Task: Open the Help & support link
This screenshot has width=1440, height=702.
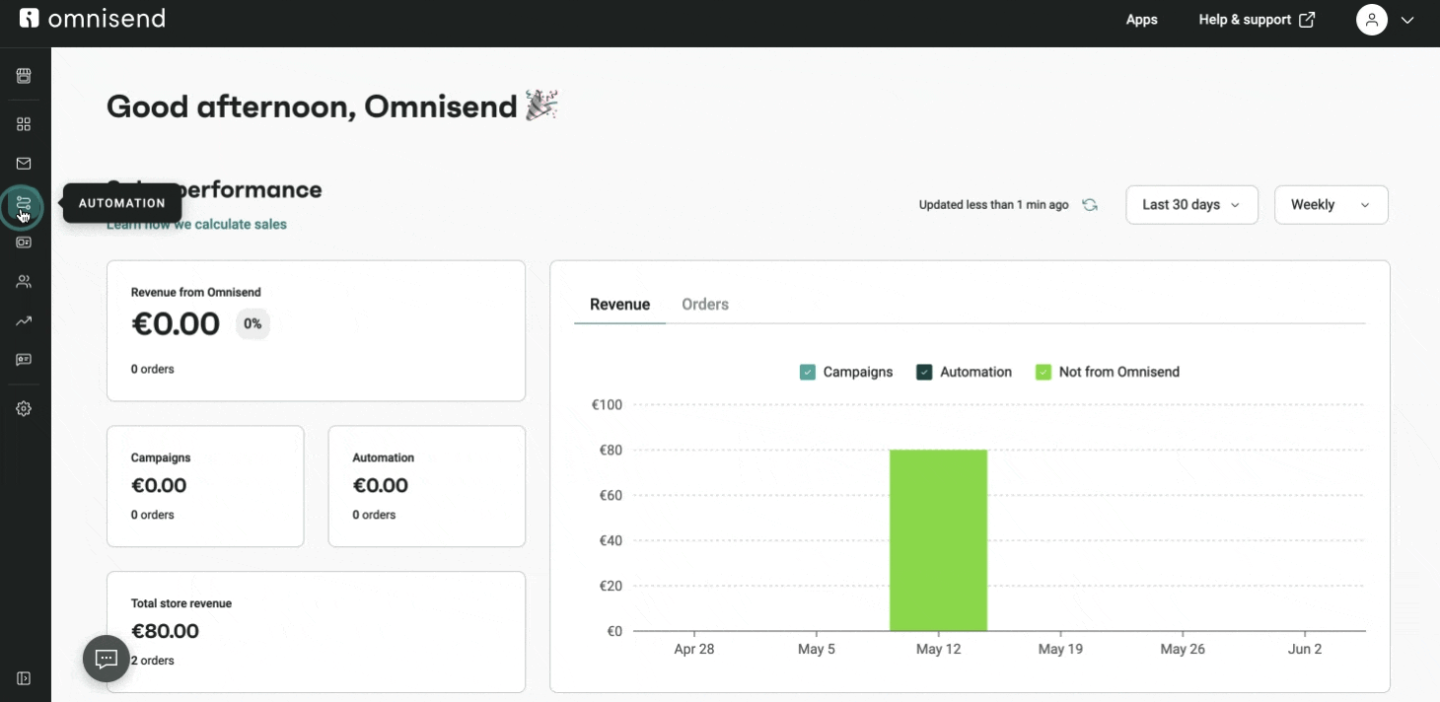Action: point(1256,20)
